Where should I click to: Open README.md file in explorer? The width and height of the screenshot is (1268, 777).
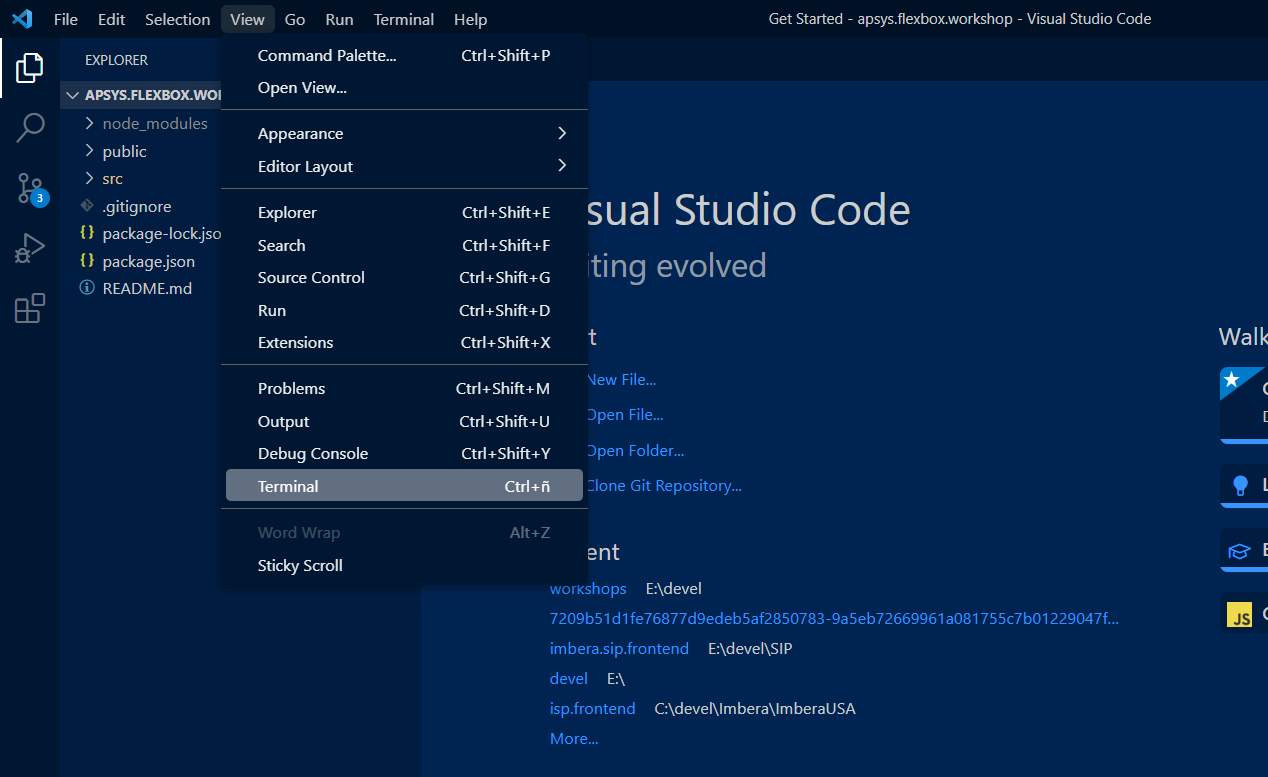(x=146, y=288)
